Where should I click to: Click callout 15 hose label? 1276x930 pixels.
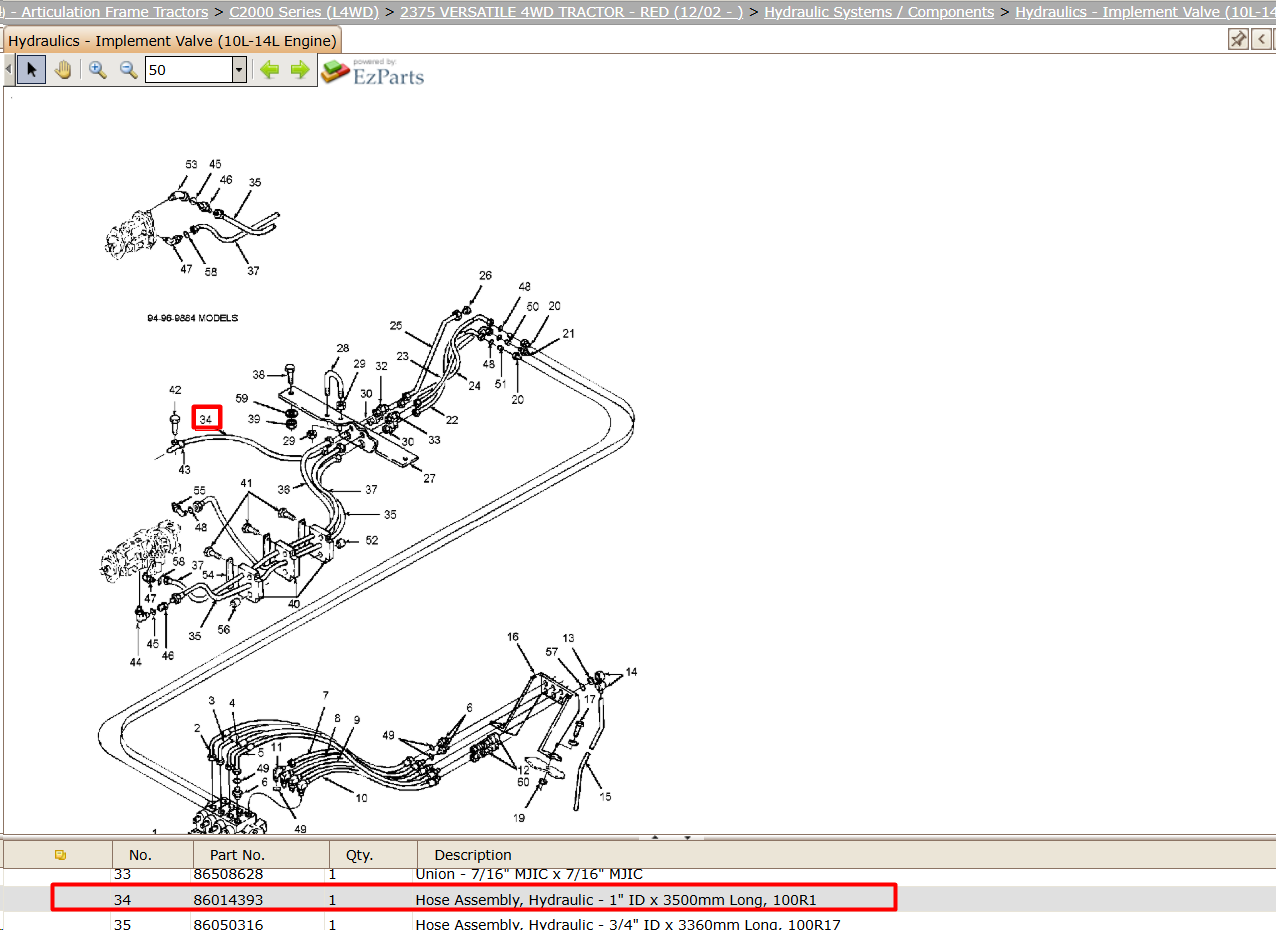[605, 797]
